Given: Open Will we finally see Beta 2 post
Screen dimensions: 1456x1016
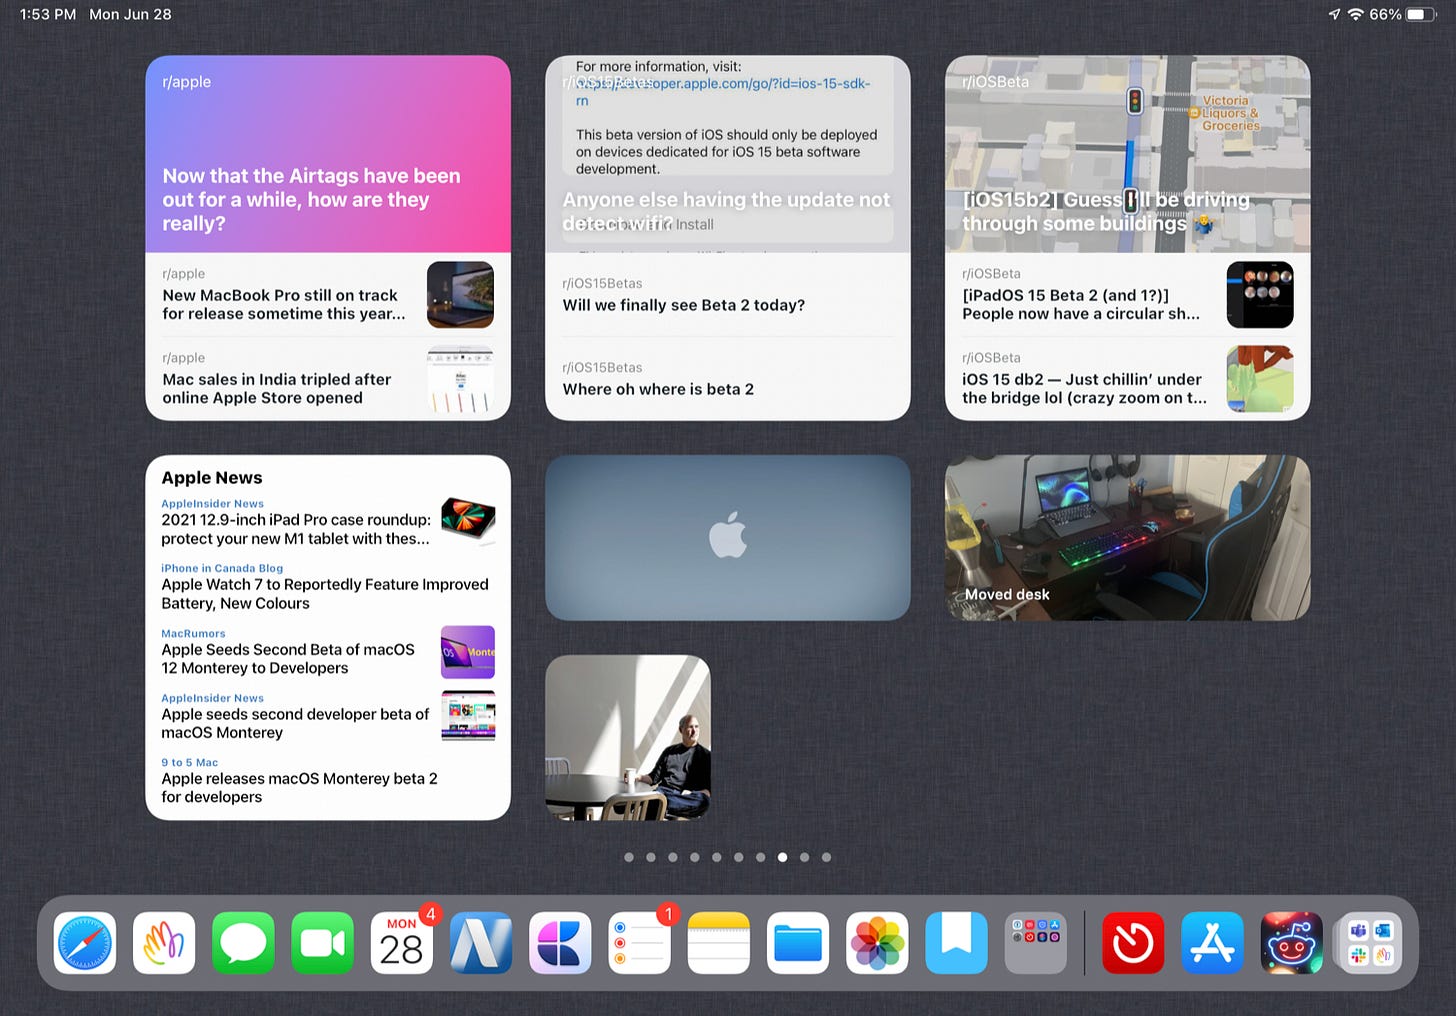Looking at the screenshot, I should [x=728, y=295].
